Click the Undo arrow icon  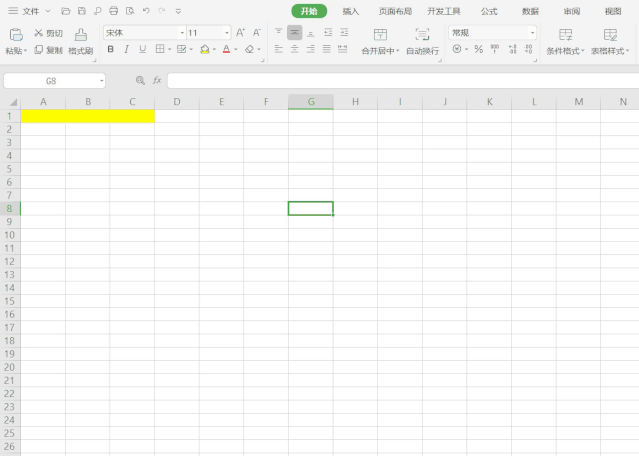pyautogui.click(x=146, y=11)
